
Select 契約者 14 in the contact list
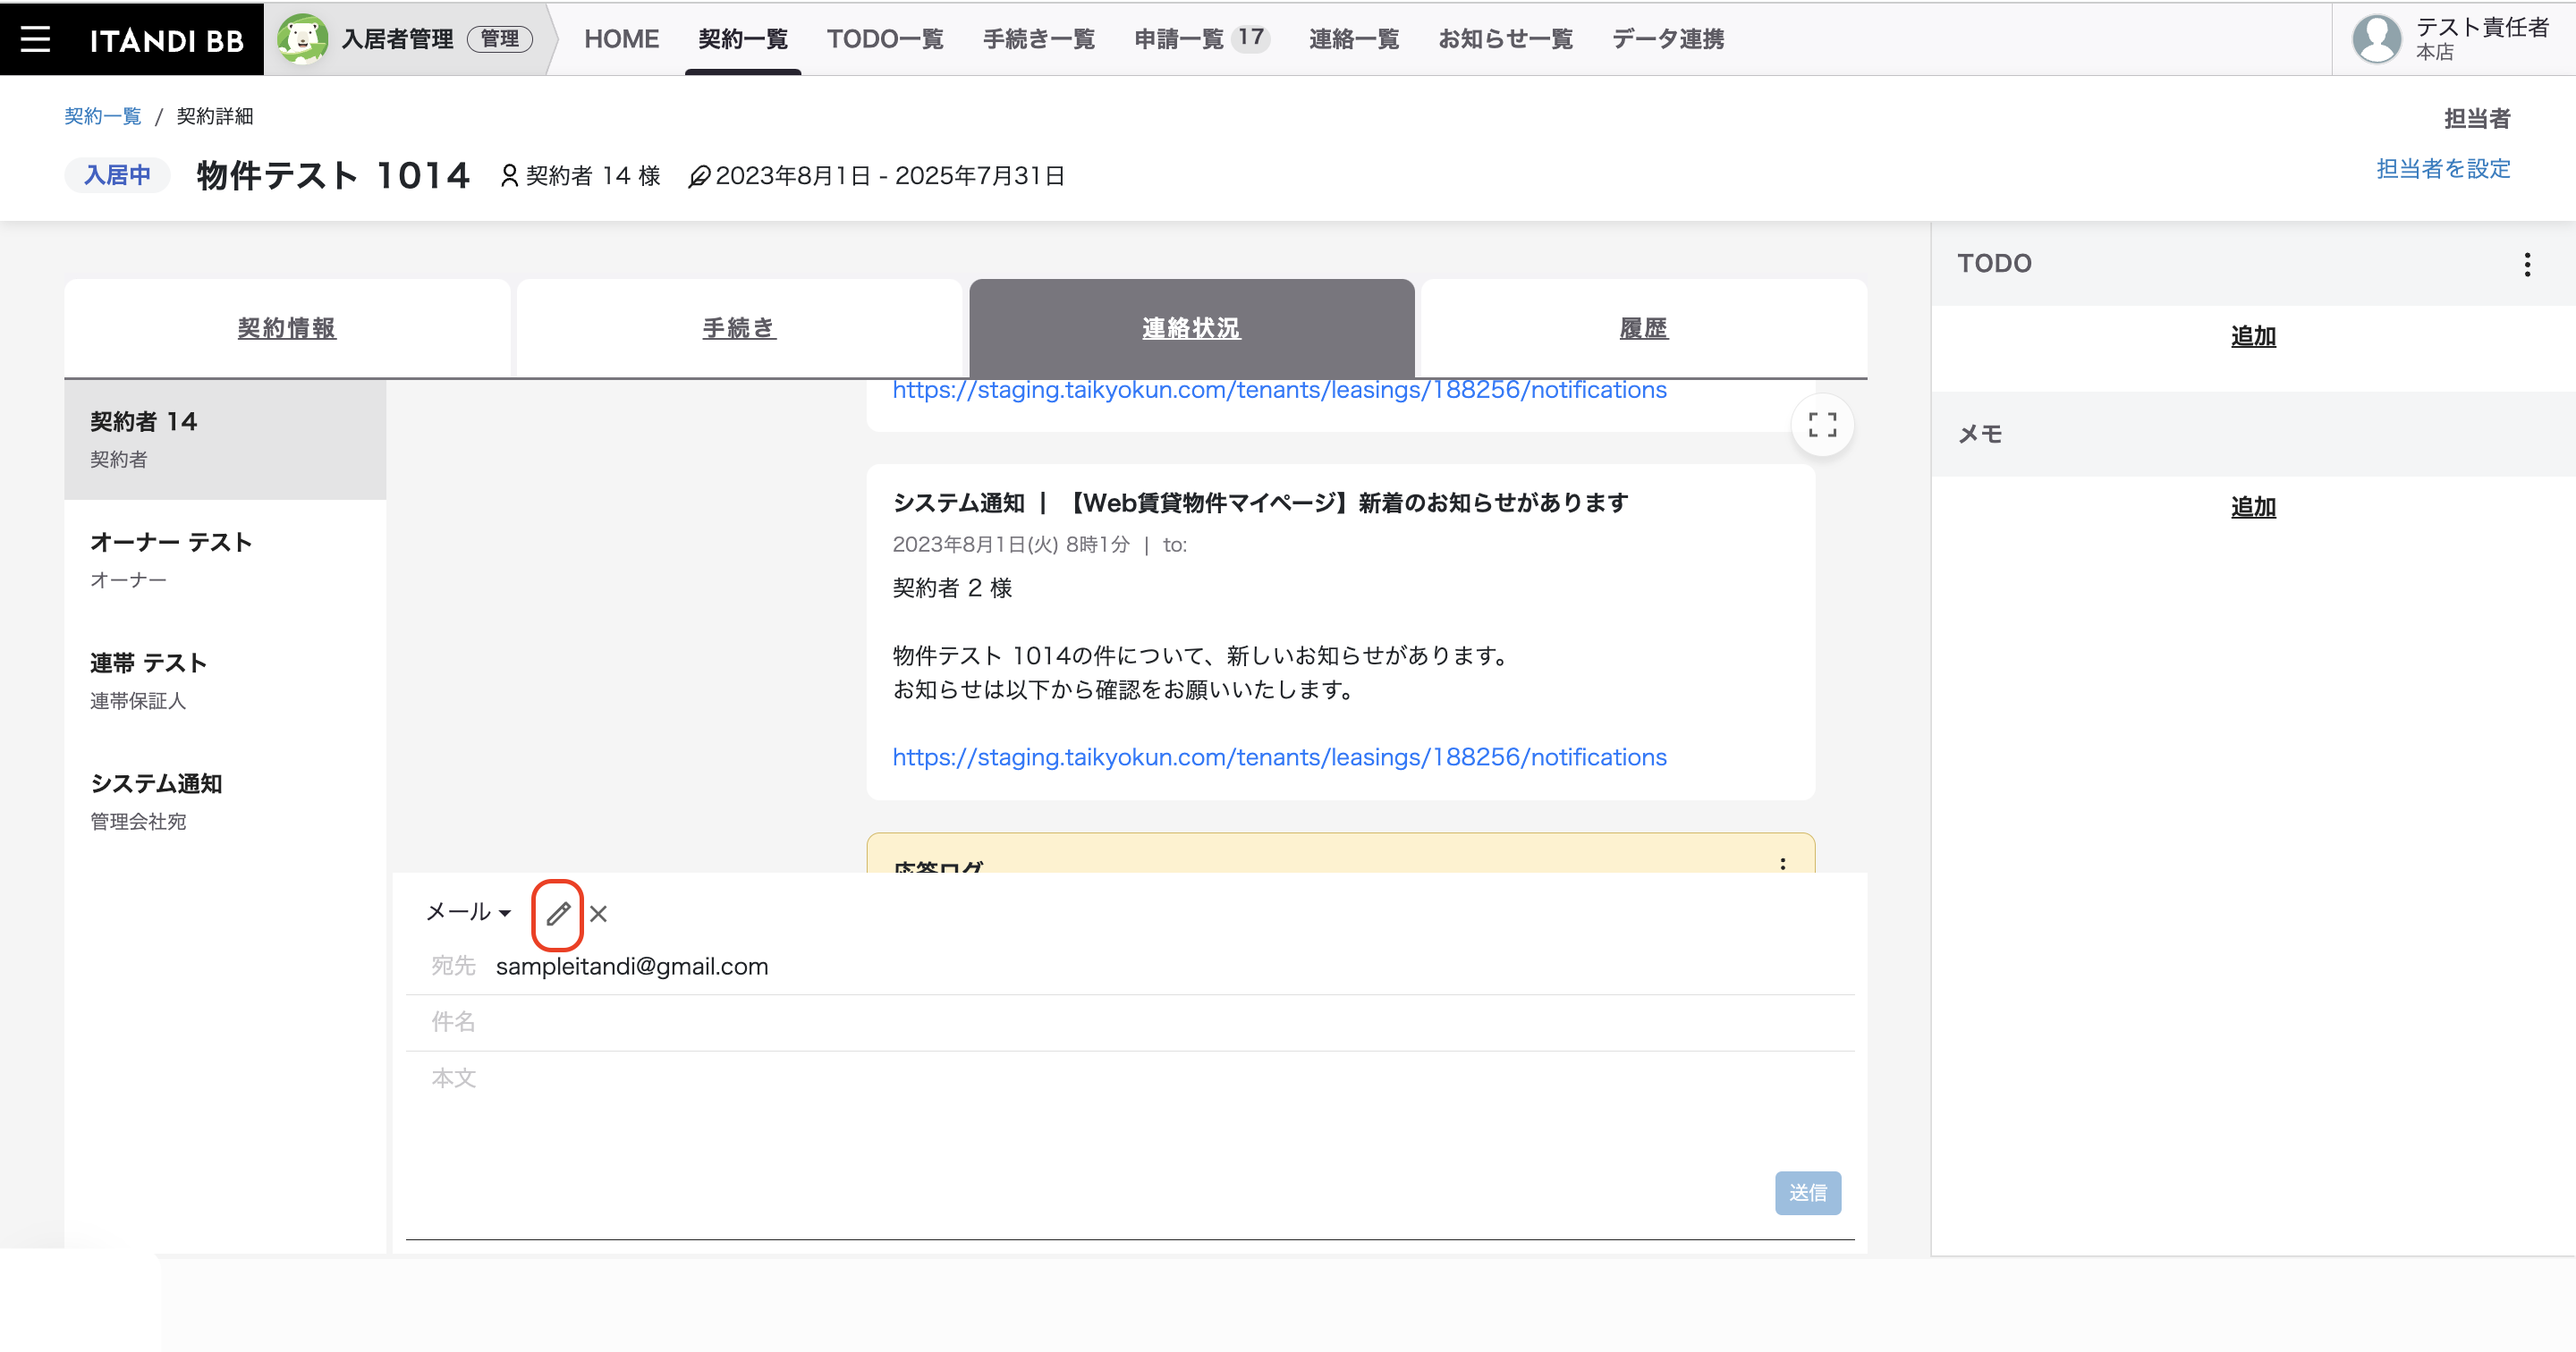pyautogui.click(x=225, y=439)
